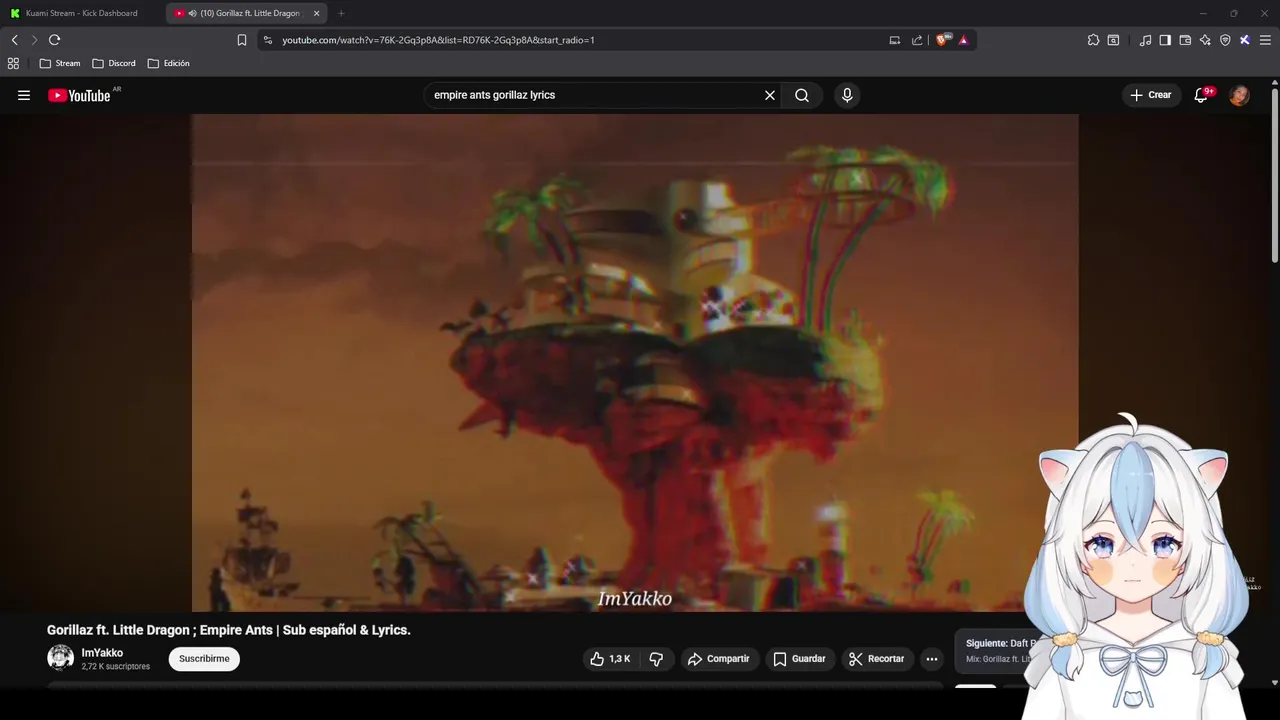
Task: Switch to Kuami Stream - Kick Dashboard tab
Action: click(x=82, y=13)
